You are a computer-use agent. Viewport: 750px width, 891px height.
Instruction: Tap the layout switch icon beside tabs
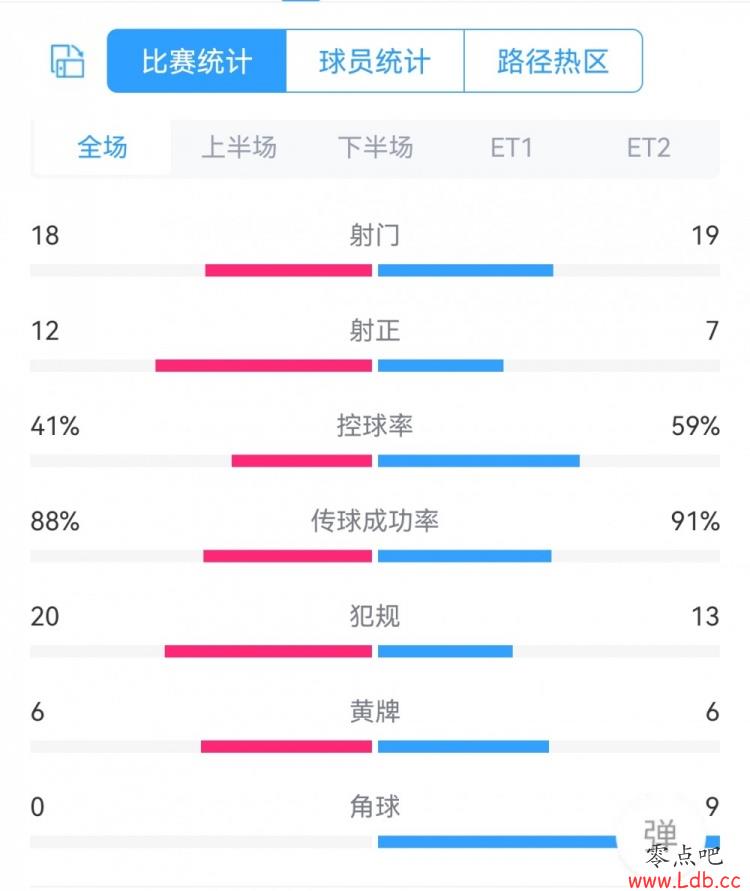pos(68,61)
